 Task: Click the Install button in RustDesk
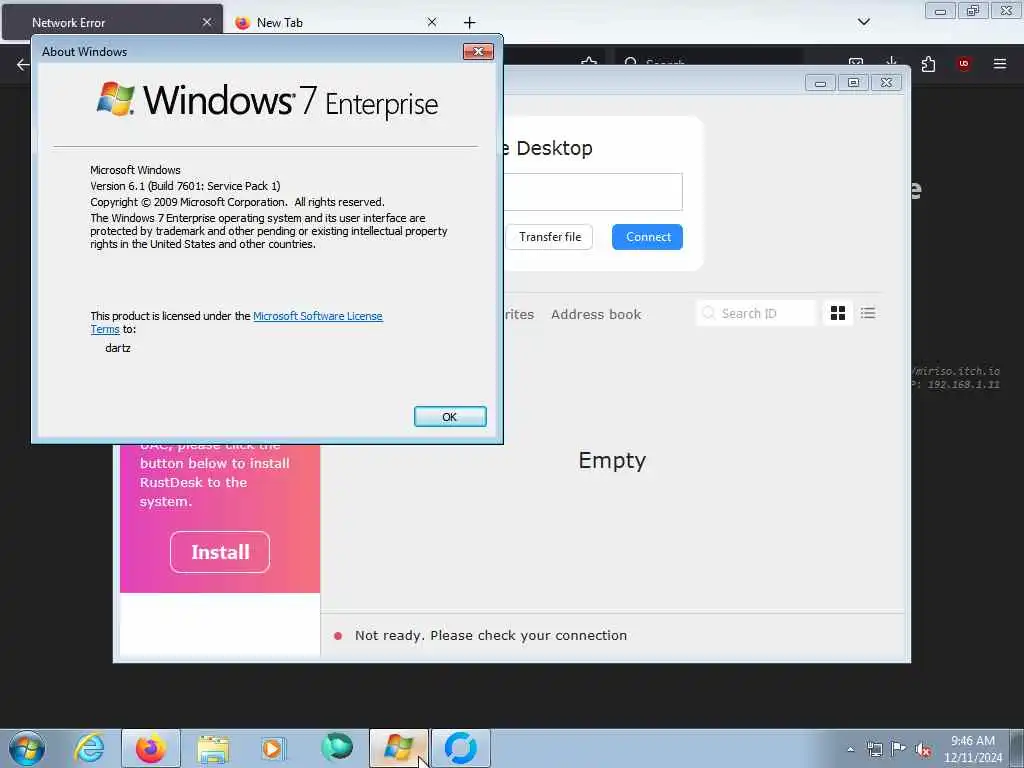[x=220, y=552]
